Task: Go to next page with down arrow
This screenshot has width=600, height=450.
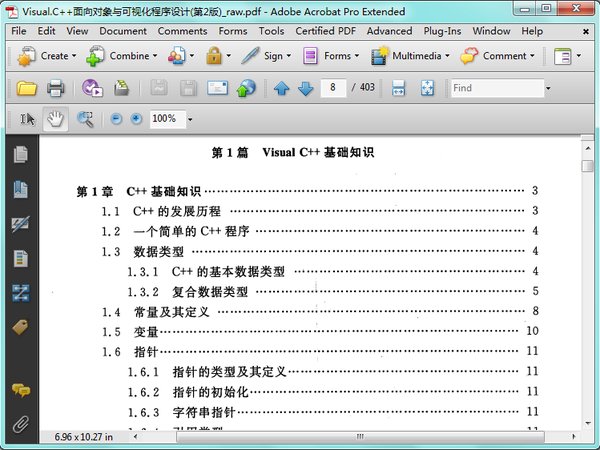Action: [306, 88]
